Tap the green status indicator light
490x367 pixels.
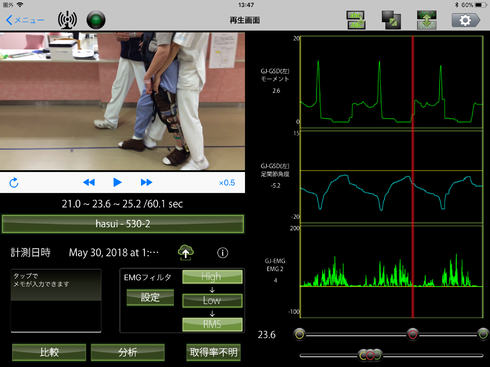tap(96, 20)
